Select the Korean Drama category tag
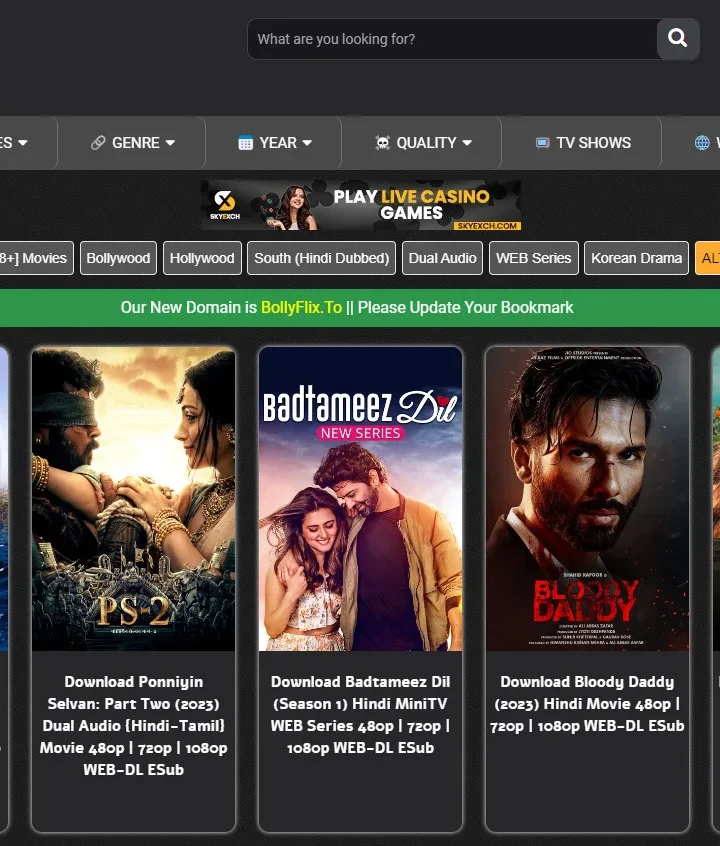Image resolution: width=720 pixels, height=846 pixels. (x=636, y=258)
